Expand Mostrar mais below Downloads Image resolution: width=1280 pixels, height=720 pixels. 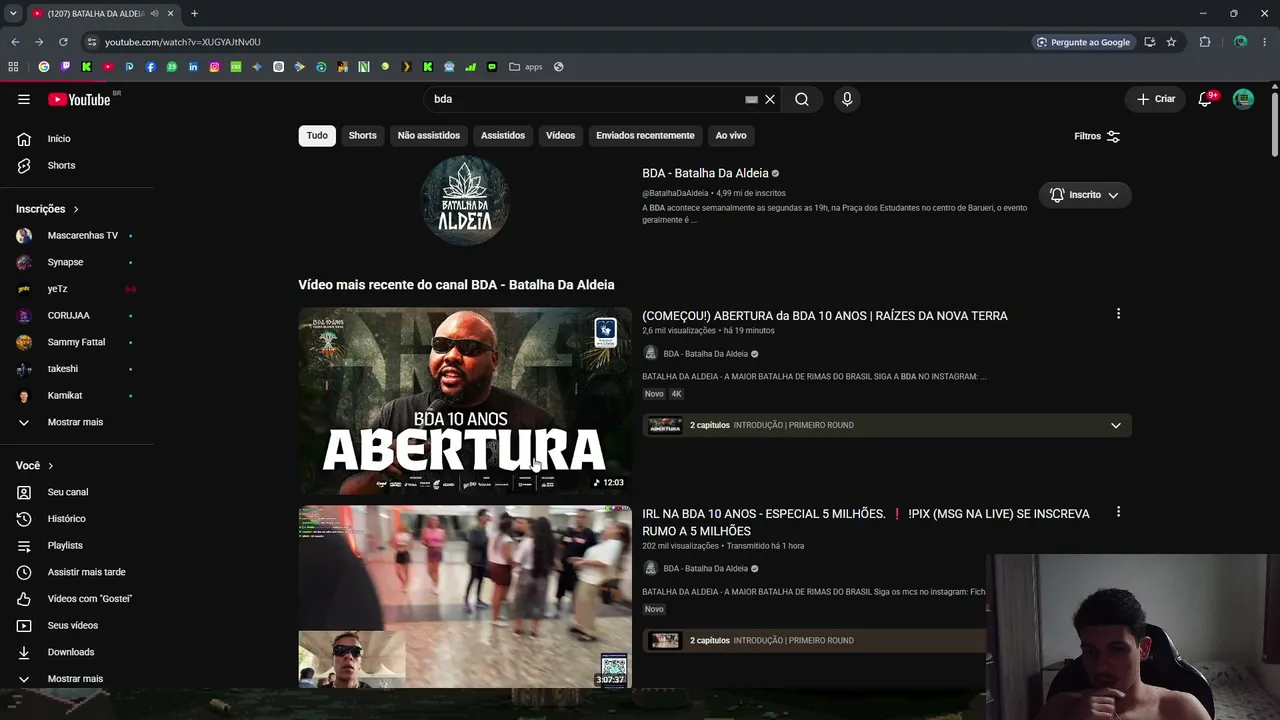click(x=76, y=679)
